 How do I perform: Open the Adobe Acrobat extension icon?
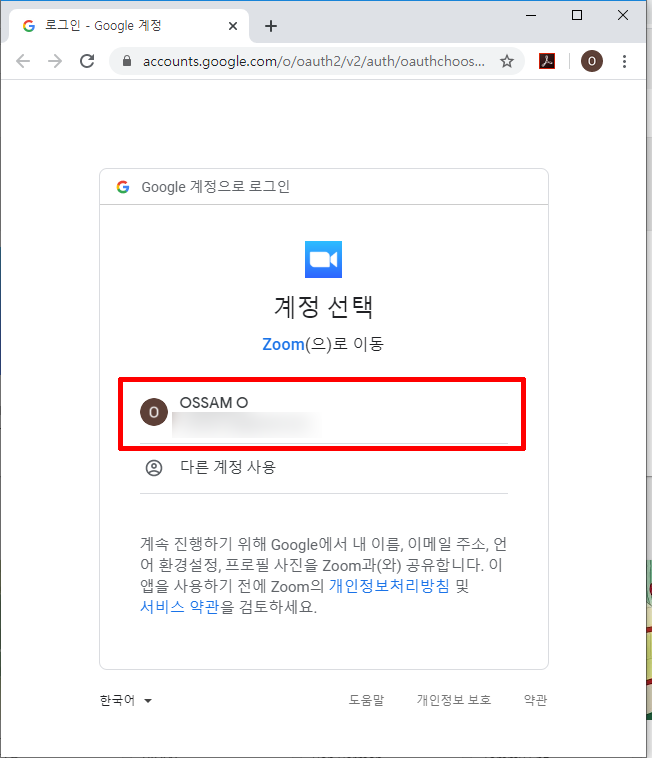(547, 61)
